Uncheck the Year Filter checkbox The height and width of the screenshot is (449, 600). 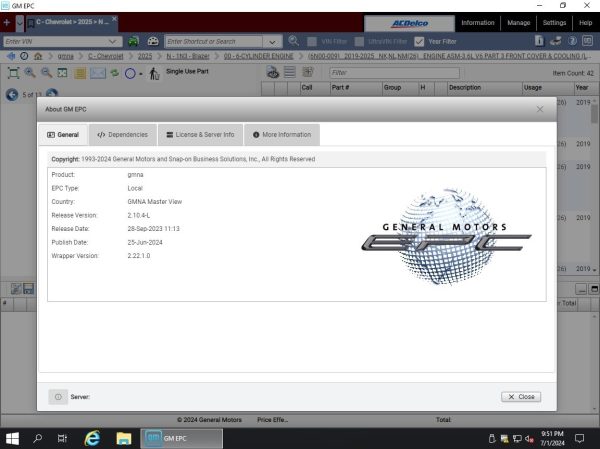[x=419, y=41]
